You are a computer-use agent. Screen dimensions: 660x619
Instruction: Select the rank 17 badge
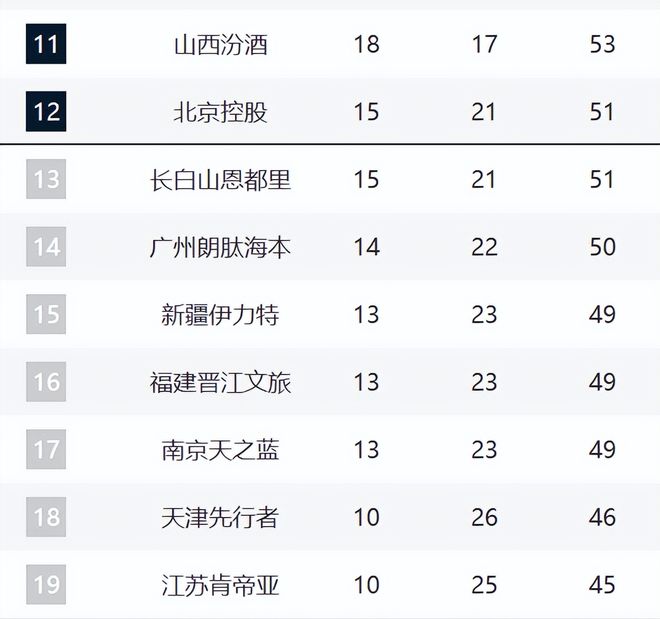[46, 449]
